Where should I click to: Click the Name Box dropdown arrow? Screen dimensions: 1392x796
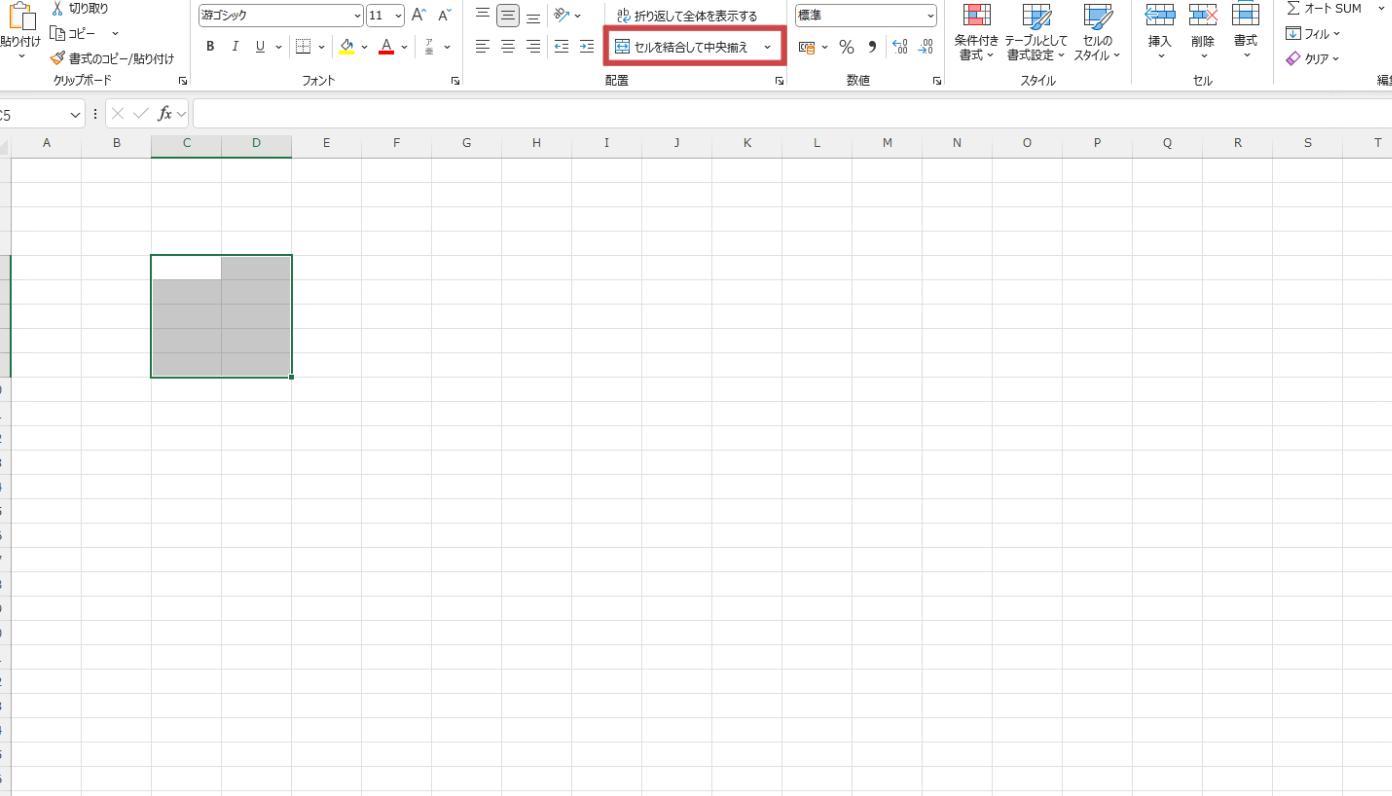tap(75, 115)
